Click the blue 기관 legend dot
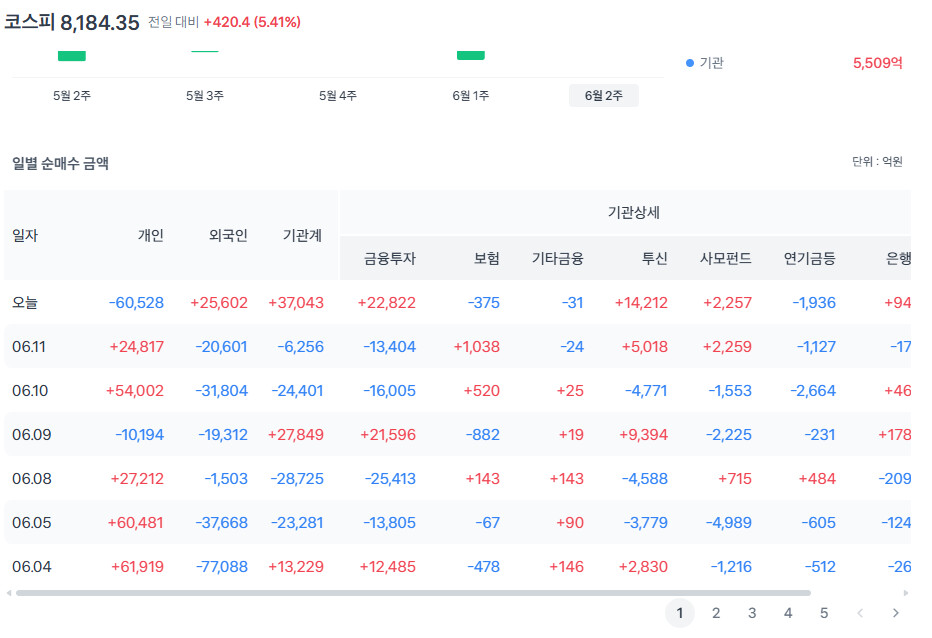This screenshot has width=932, height=638. click(x=689, y=63)
